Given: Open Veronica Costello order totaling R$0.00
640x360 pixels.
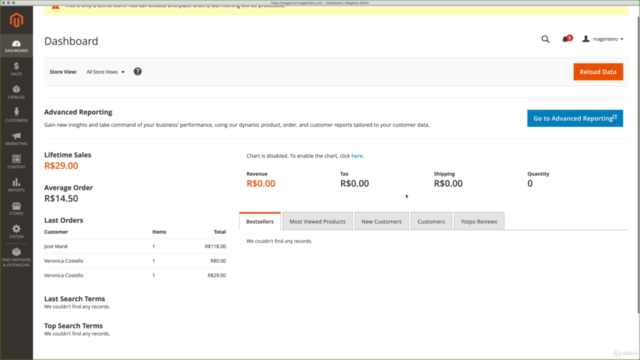Looking at the screenshot, I should tap(135, 261).
